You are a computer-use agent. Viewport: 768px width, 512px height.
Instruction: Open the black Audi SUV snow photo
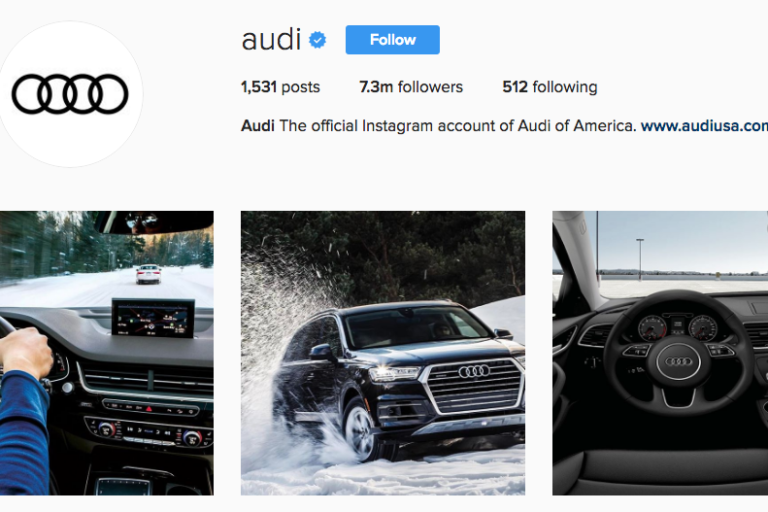[x=383, y=353]
